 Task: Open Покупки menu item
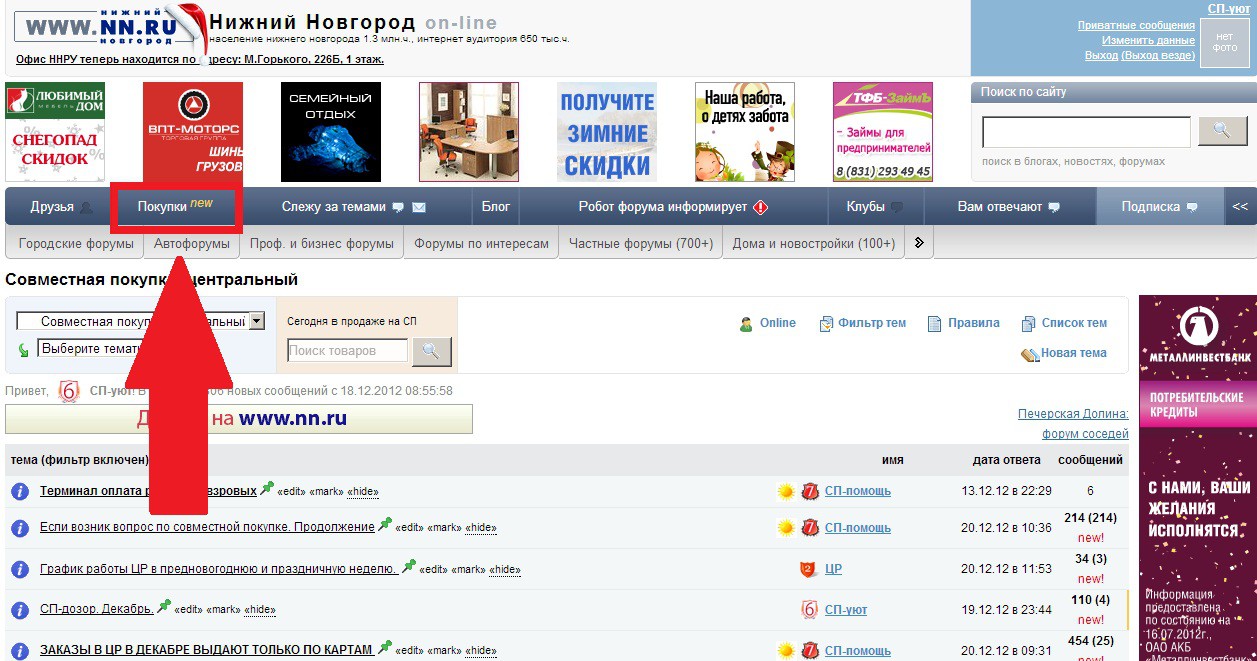[x=175, y=206]
